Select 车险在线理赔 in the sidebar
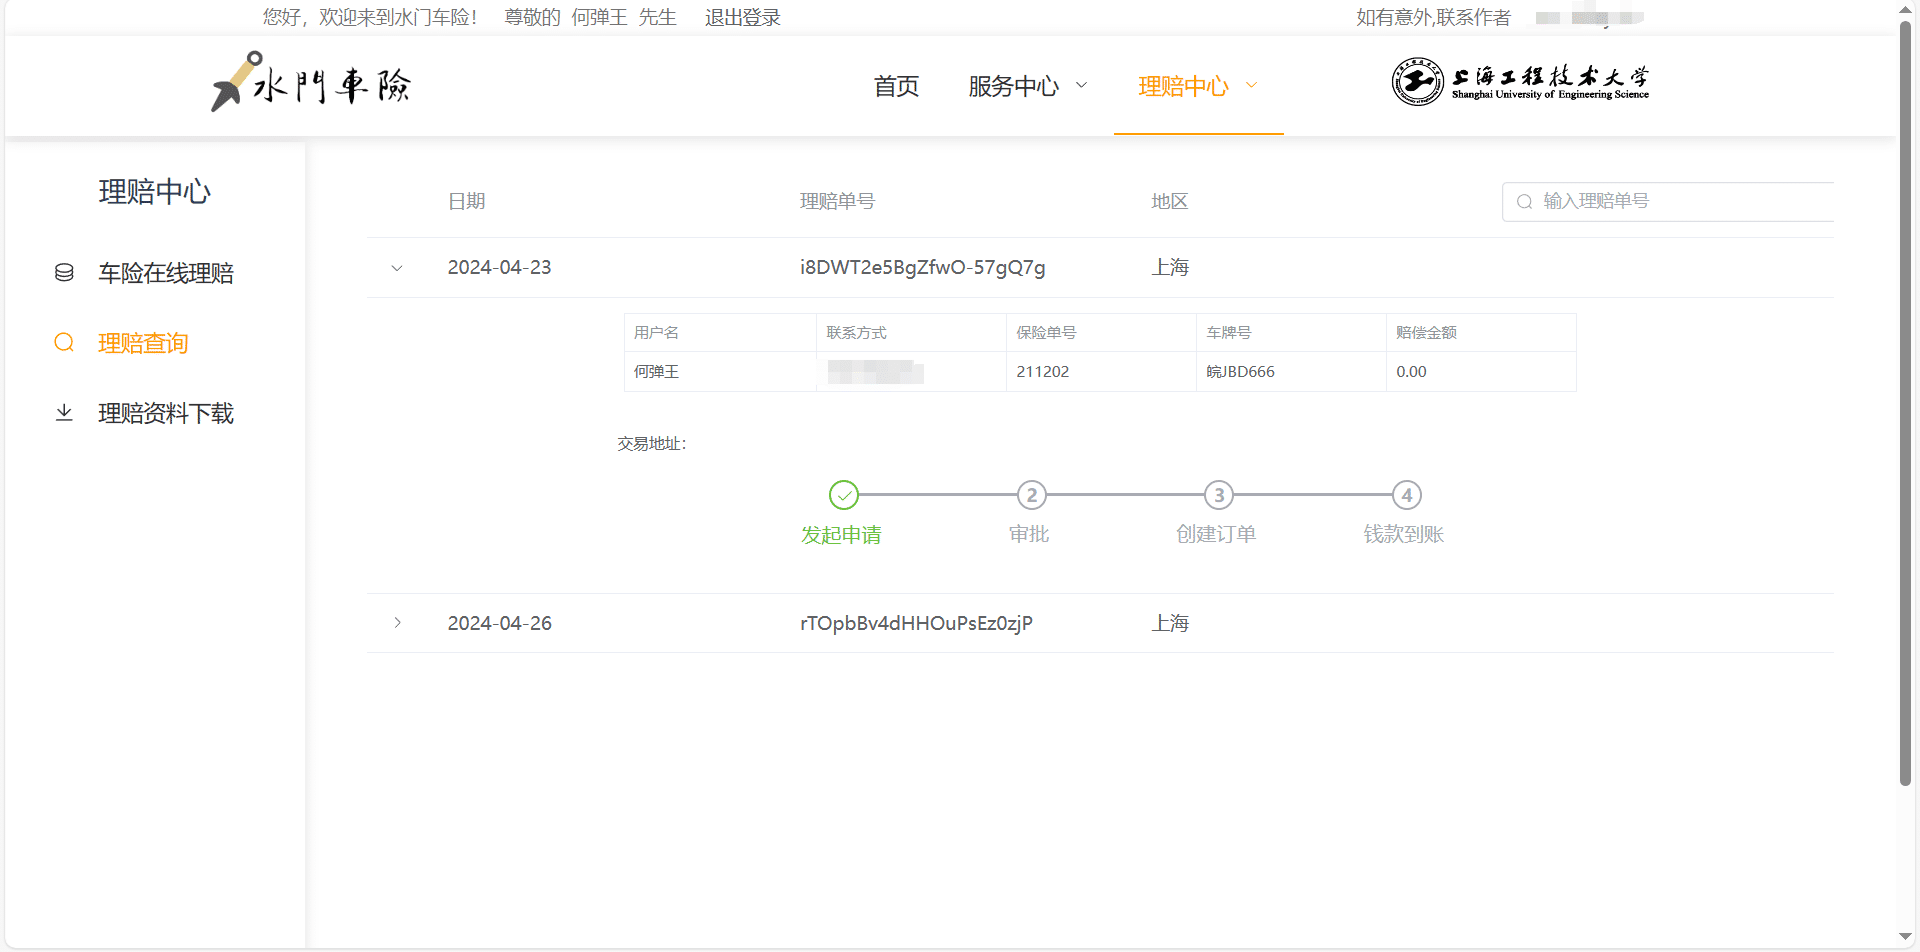Viewport: 1920px width, 952px height. click(x=166, y=273)
